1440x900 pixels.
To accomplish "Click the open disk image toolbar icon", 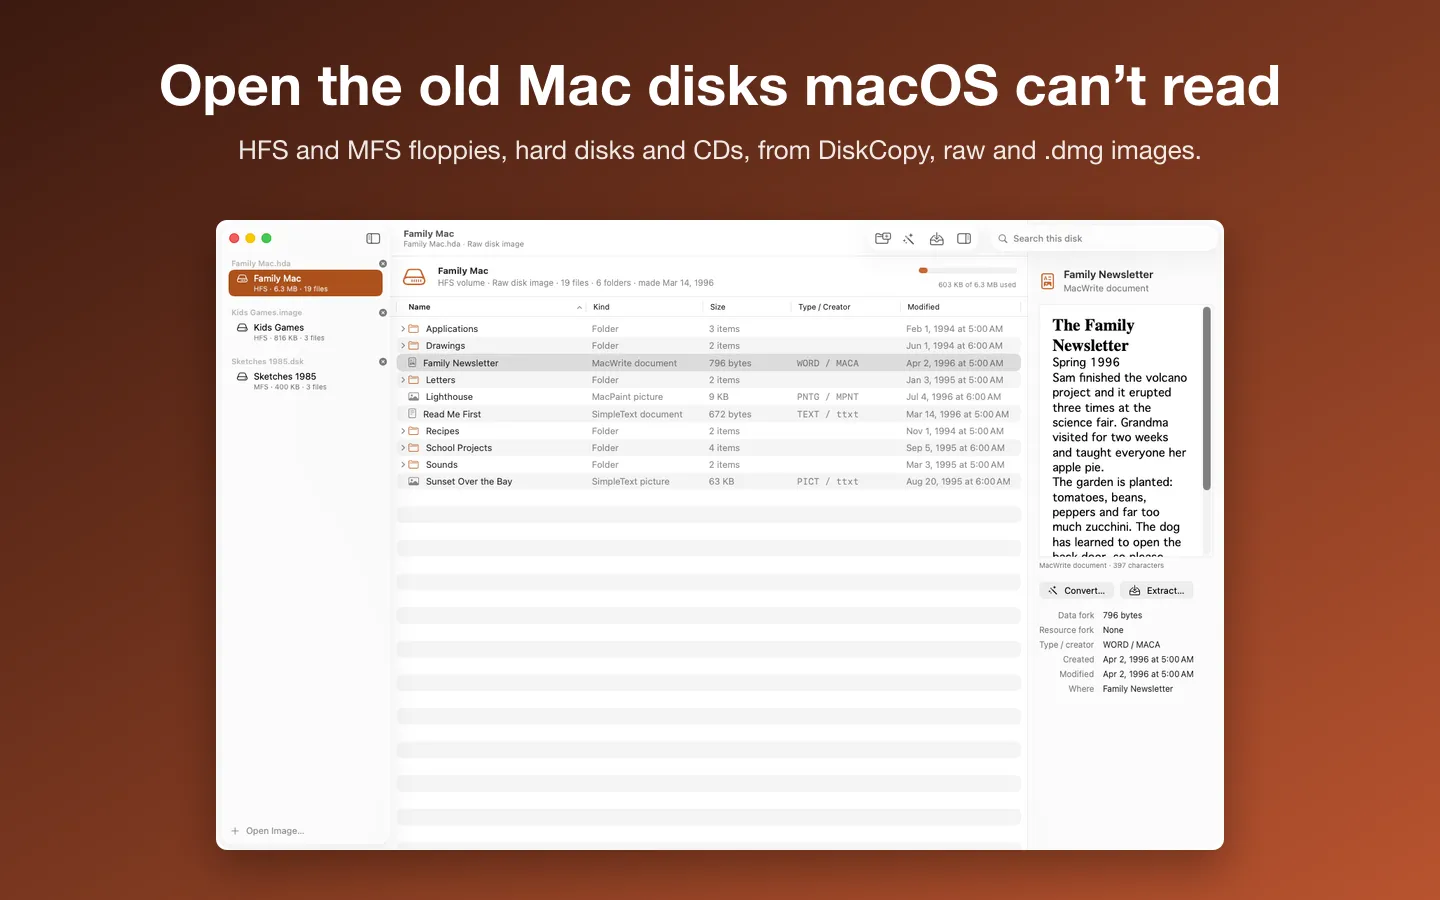I will coord(883,239).
